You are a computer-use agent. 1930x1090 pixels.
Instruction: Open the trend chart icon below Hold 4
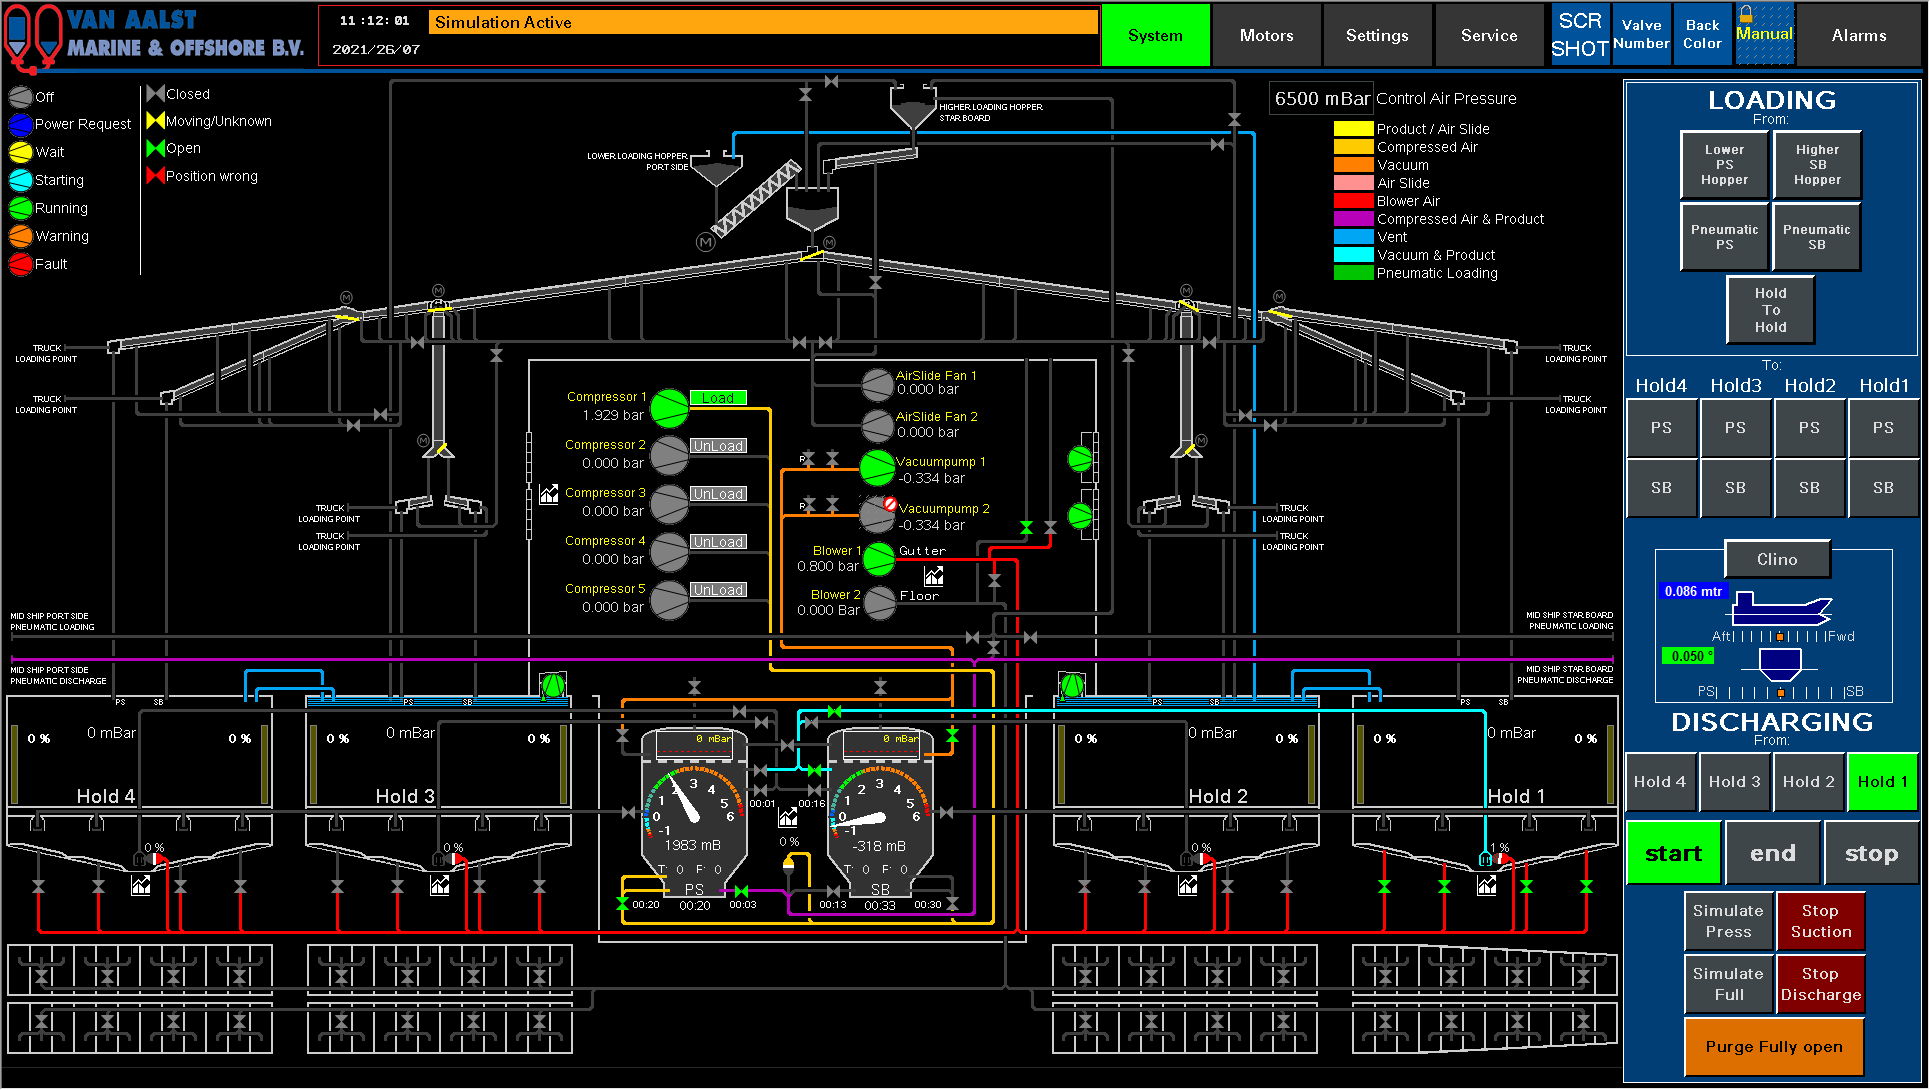pyautogui.click(x=141, y=885)
